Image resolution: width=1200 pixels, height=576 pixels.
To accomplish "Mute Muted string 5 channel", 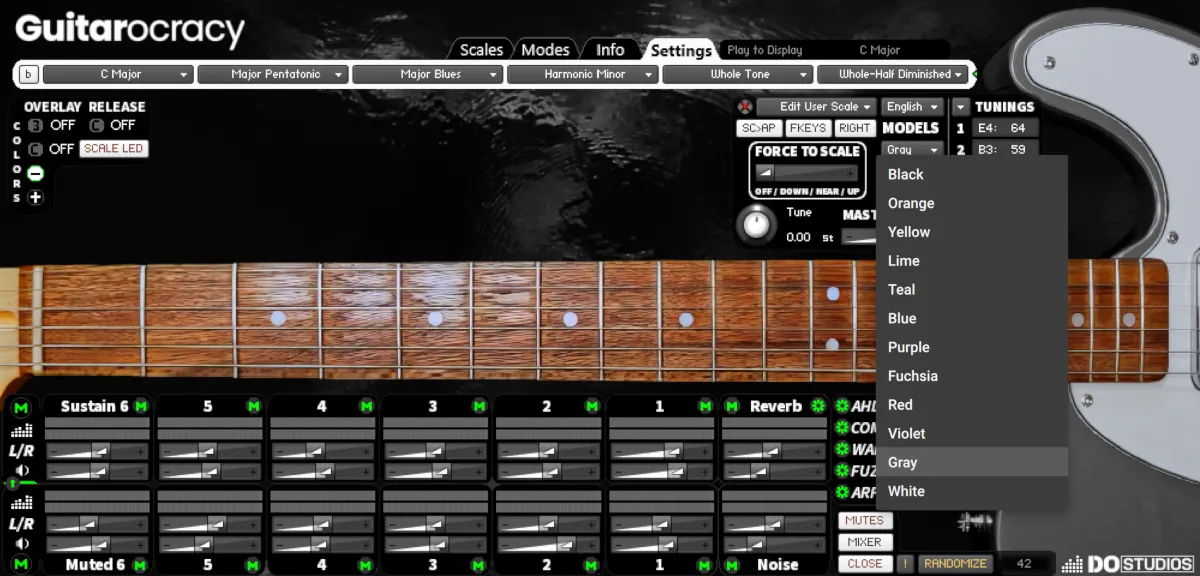I will click(x=253, y=565).
